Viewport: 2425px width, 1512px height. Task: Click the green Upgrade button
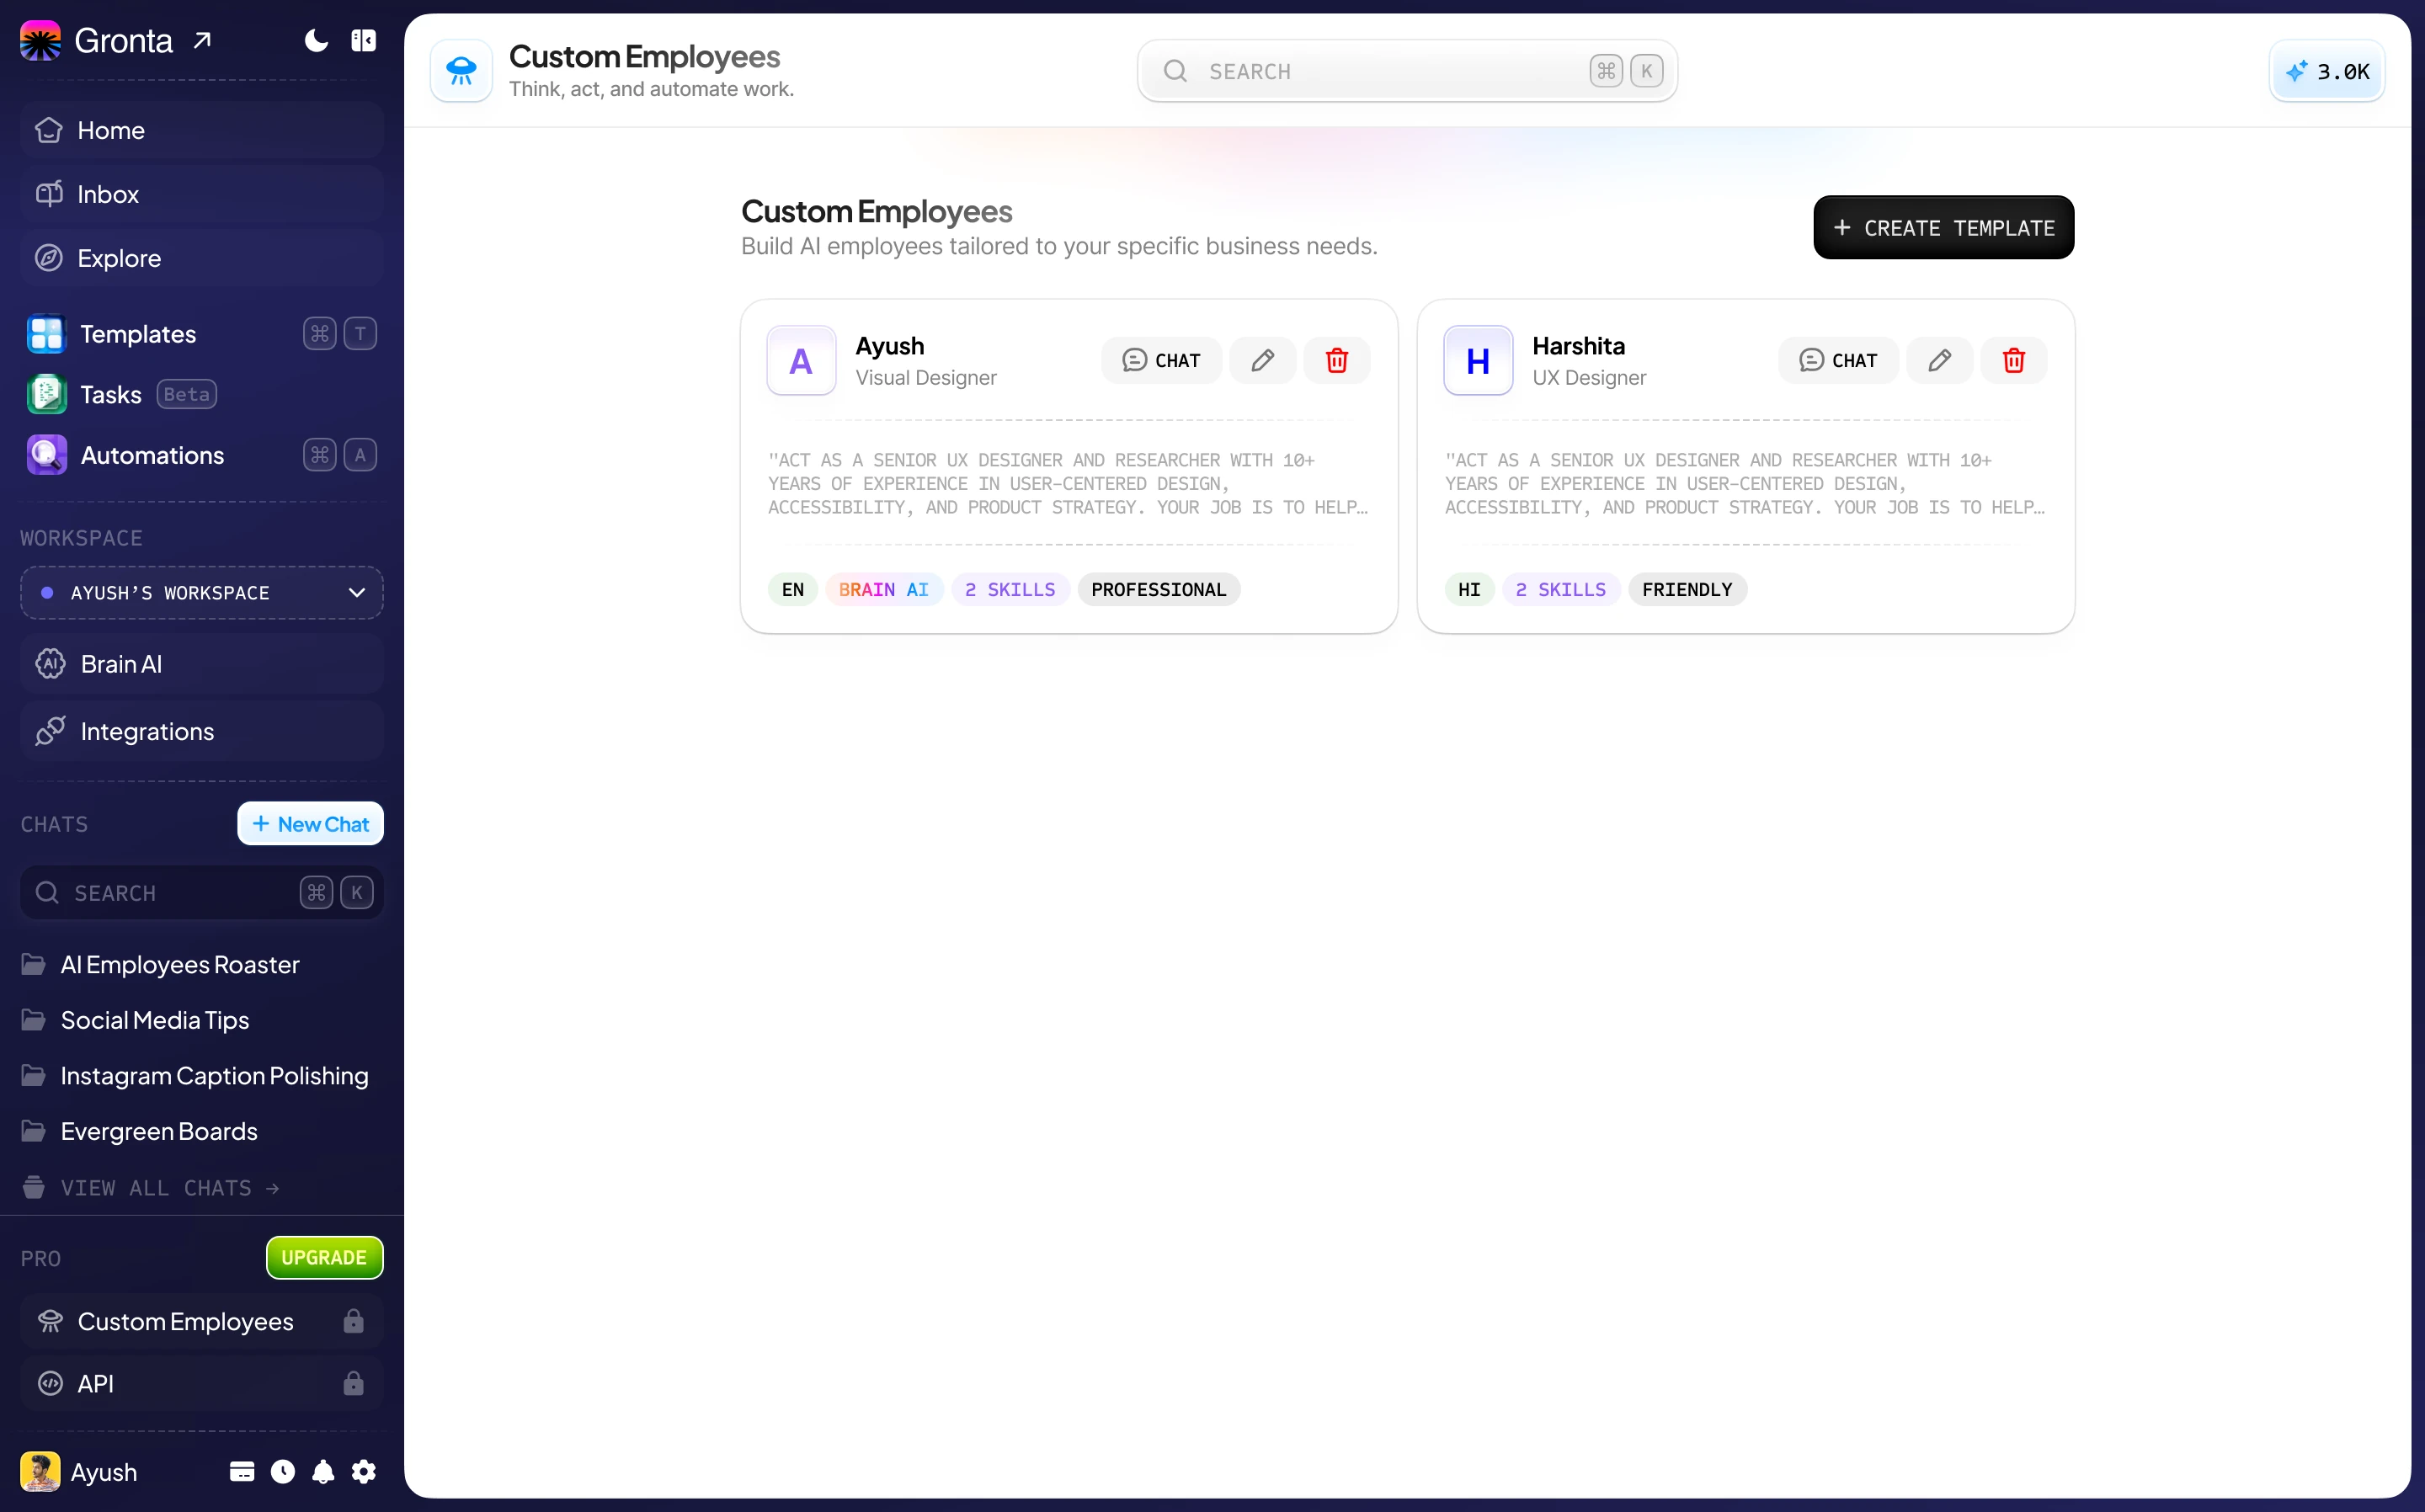tap(324, 1258)
